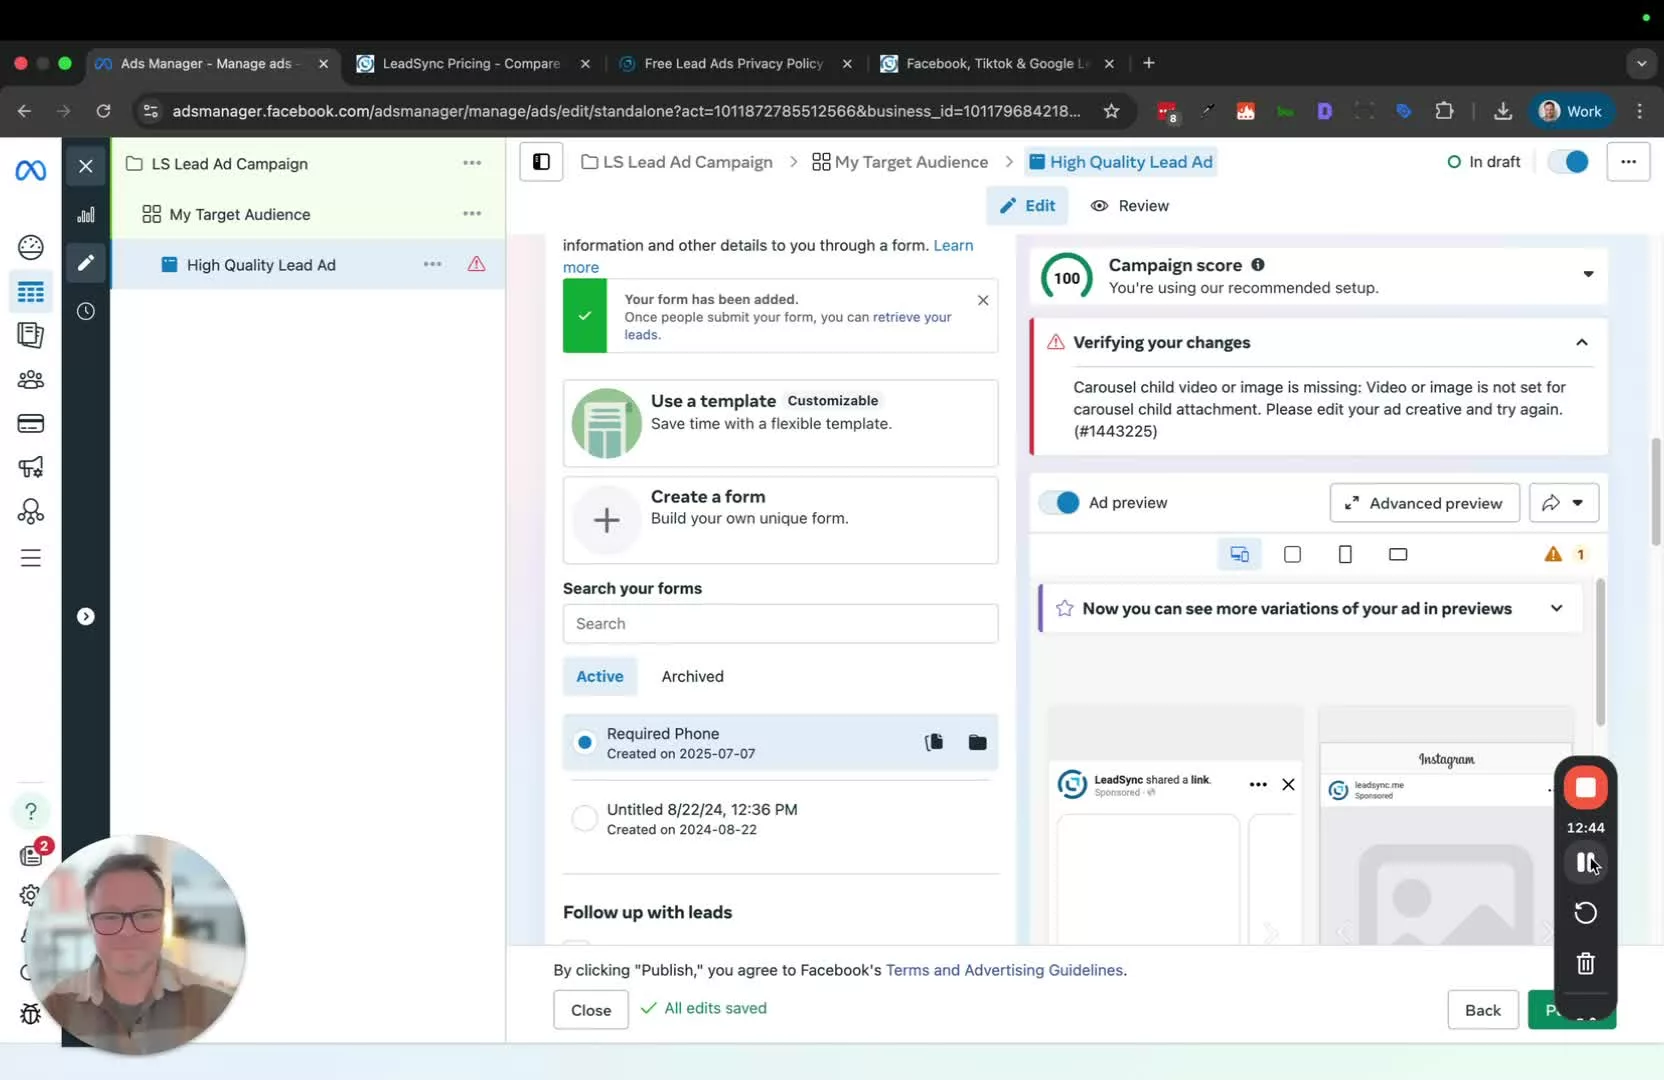Viewport: 1664px width, 1080px height.
Task: Collapse the Verifying your changes section
Action: 1581,343
